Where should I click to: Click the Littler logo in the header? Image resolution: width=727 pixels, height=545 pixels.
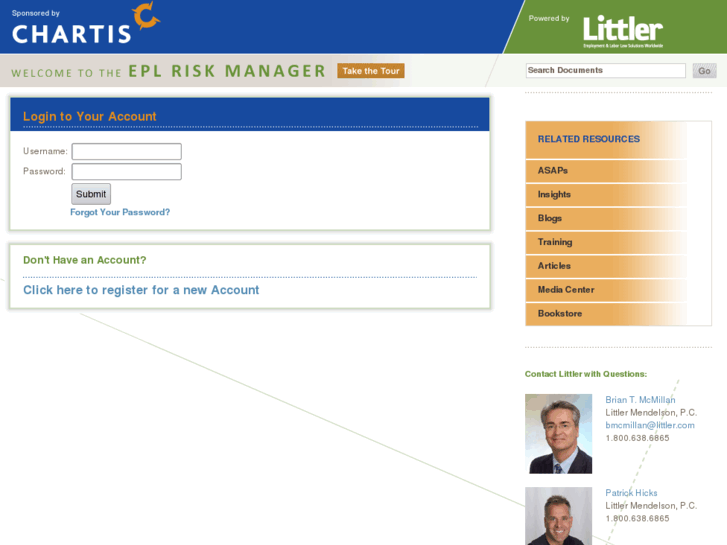click(623, 31)
